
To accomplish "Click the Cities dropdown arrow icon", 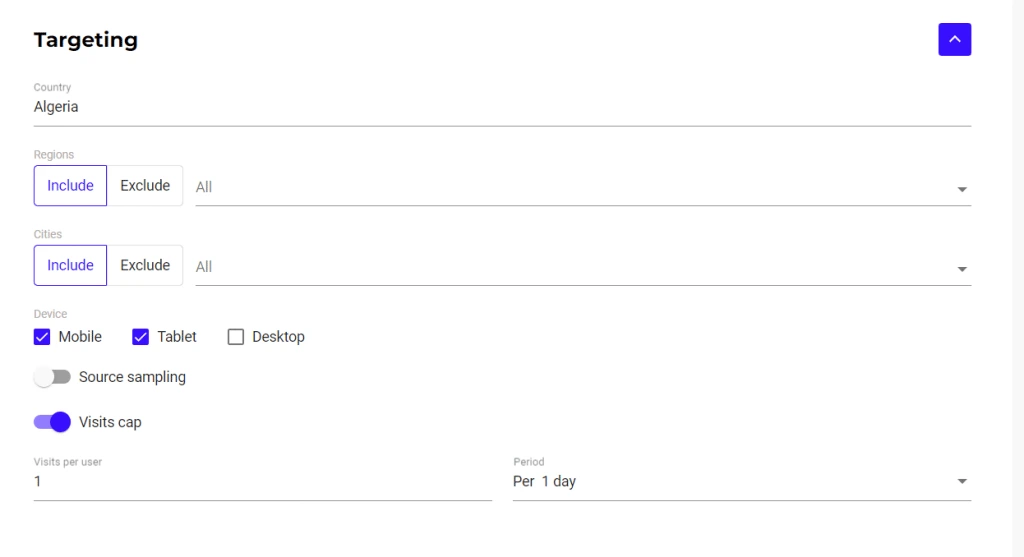I will click(x=961, y=269).
